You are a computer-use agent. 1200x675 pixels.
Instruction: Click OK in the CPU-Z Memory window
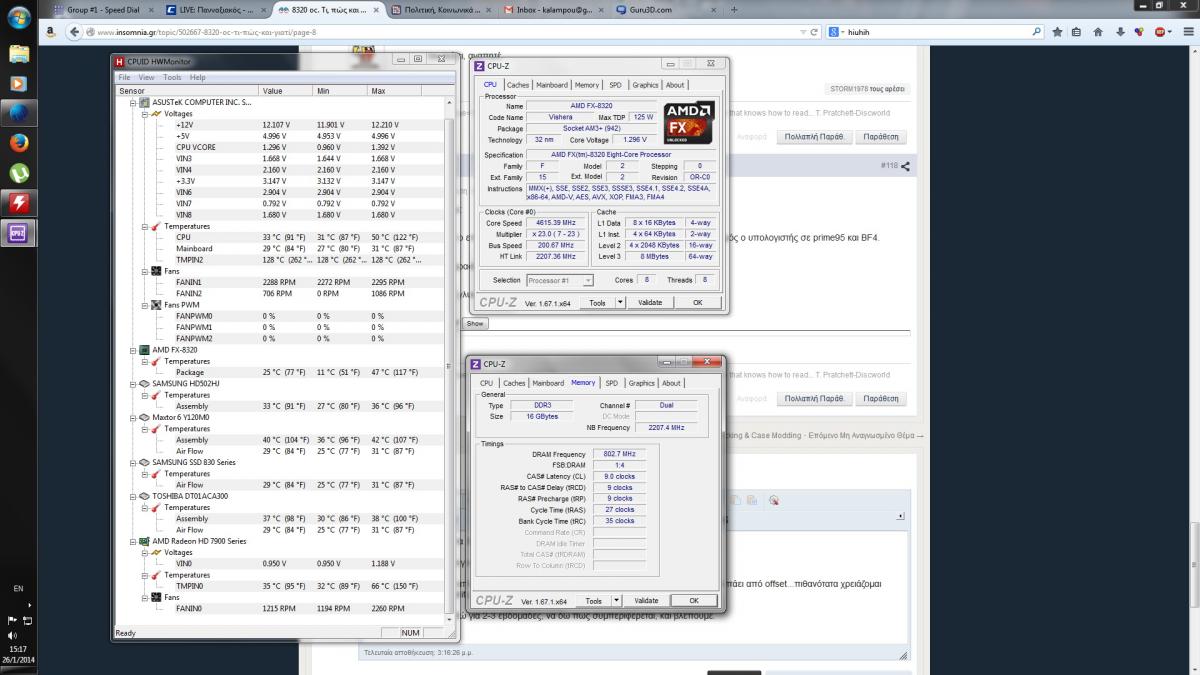point(694,601)
